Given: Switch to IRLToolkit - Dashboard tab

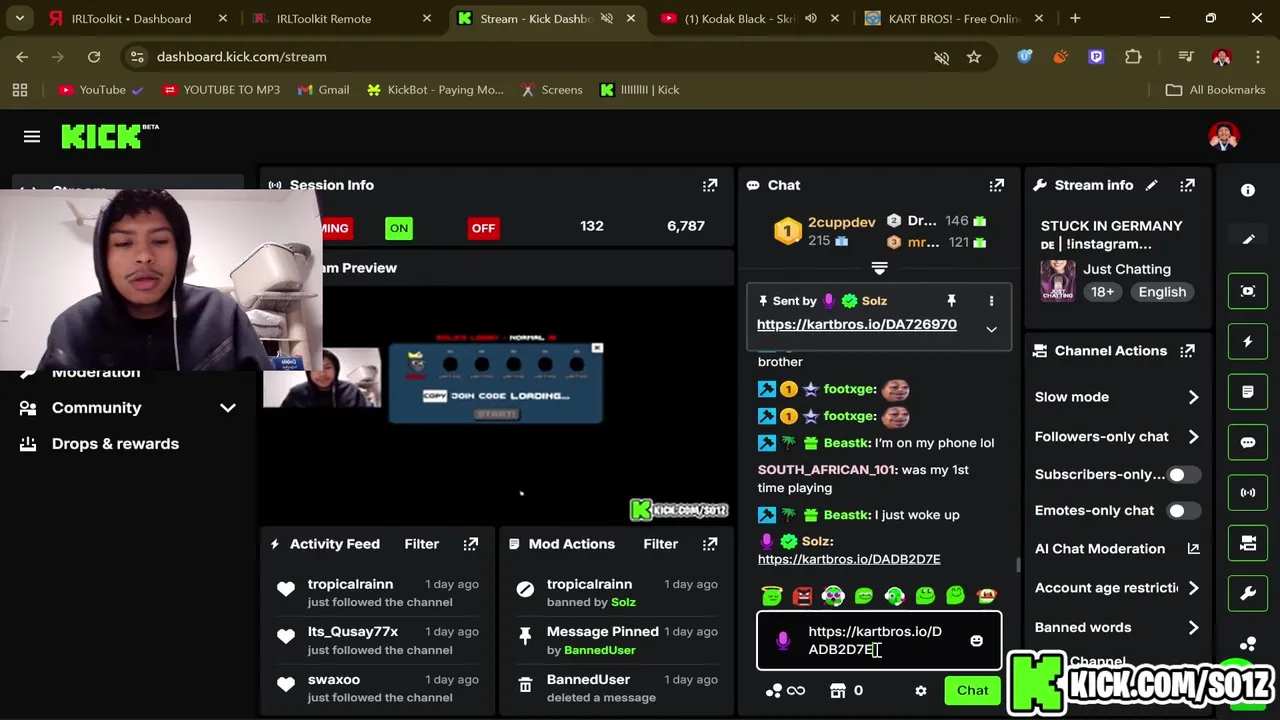Looking at the screenshot, I should tap(138, 18).
